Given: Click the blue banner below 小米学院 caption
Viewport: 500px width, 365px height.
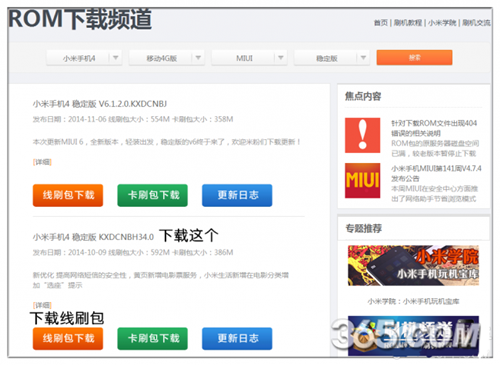Looking at the screenshot, I should (x=413, y=336).
